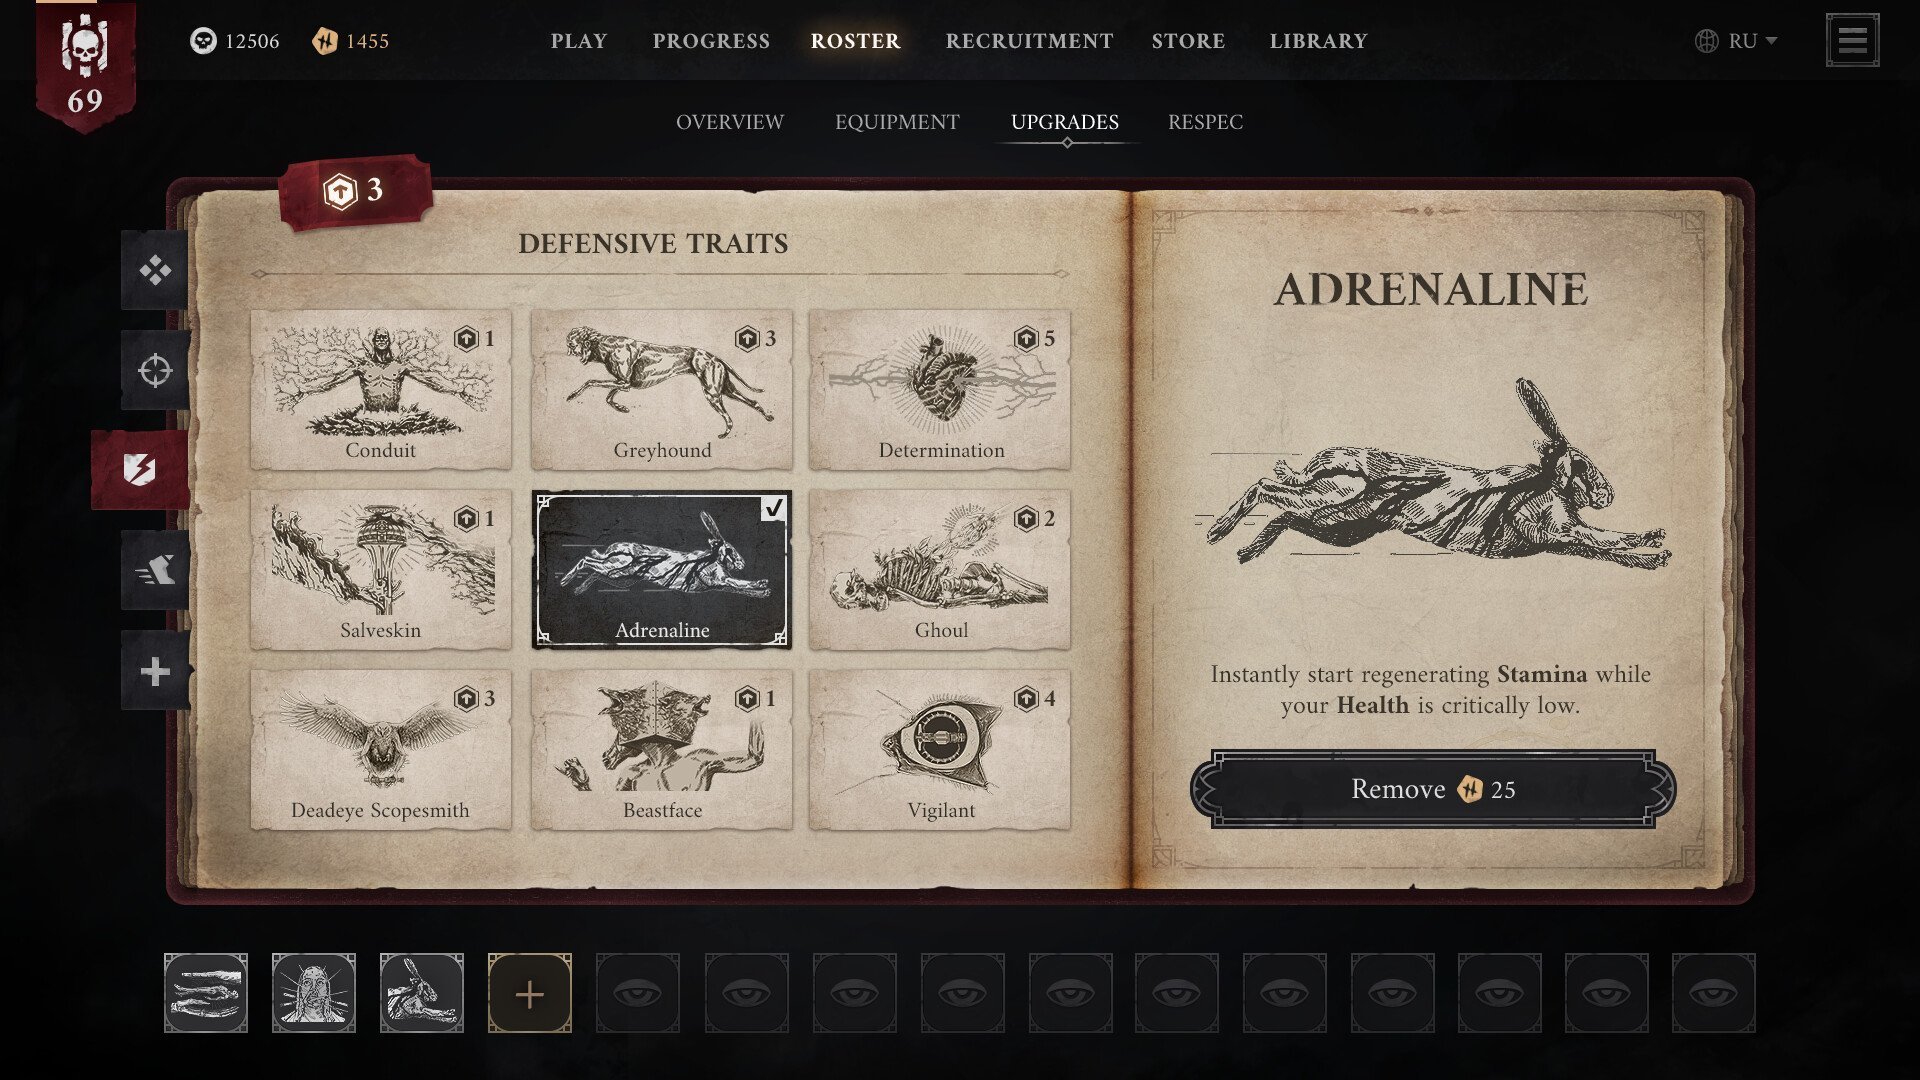Open the winged-boot traits category icon
This screenshot has width=1920, height=1080.
[x=155, y=570]
